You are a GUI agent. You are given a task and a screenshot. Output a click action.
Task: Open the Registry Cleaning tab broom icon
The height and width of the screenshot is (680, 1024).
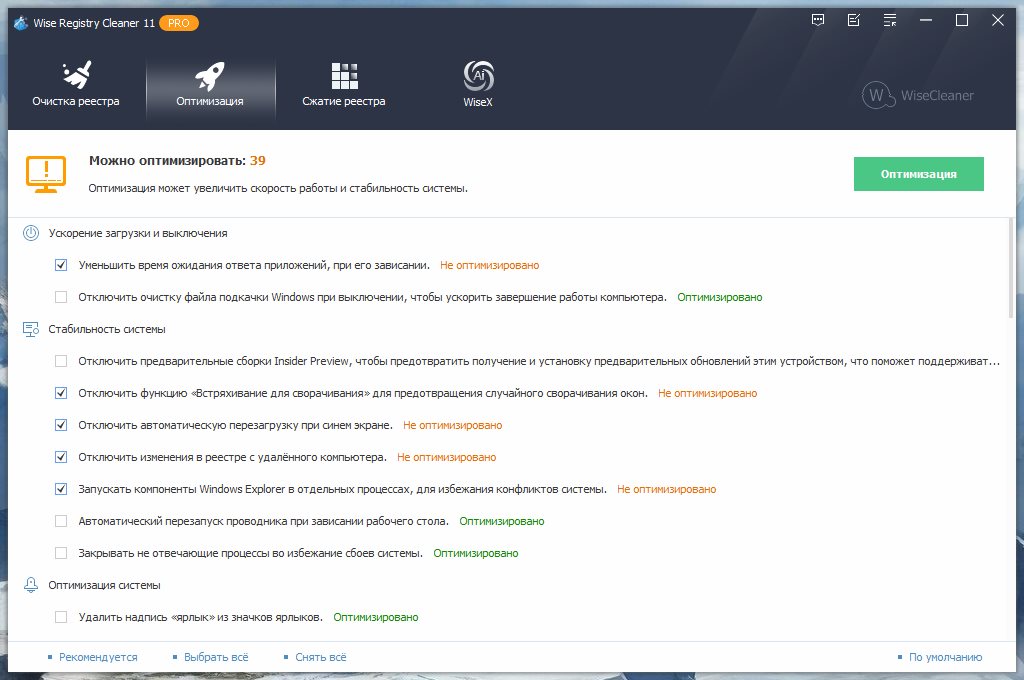click(75, 75)
